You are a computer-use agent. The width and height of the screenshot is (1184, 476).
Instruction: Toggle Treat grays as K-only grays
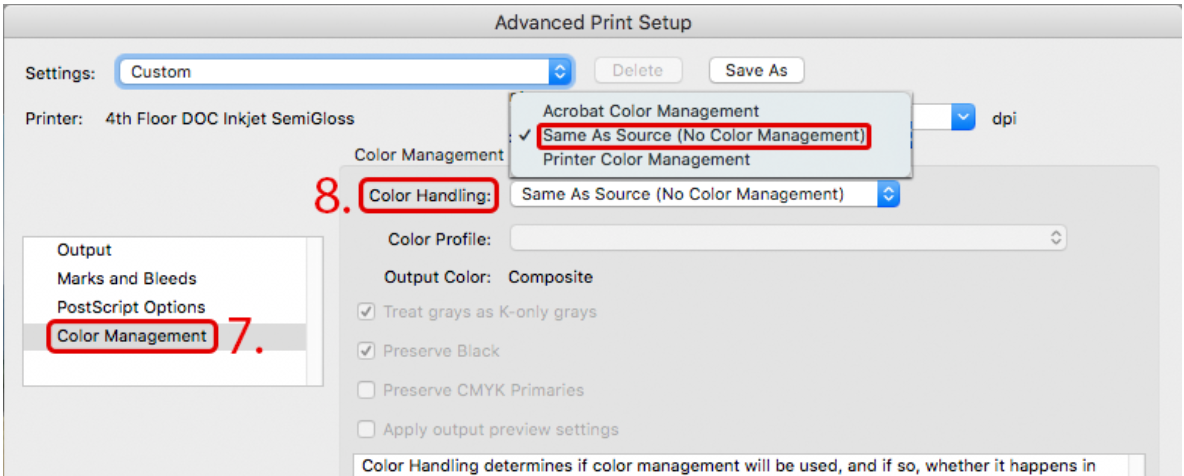[367, 312]
